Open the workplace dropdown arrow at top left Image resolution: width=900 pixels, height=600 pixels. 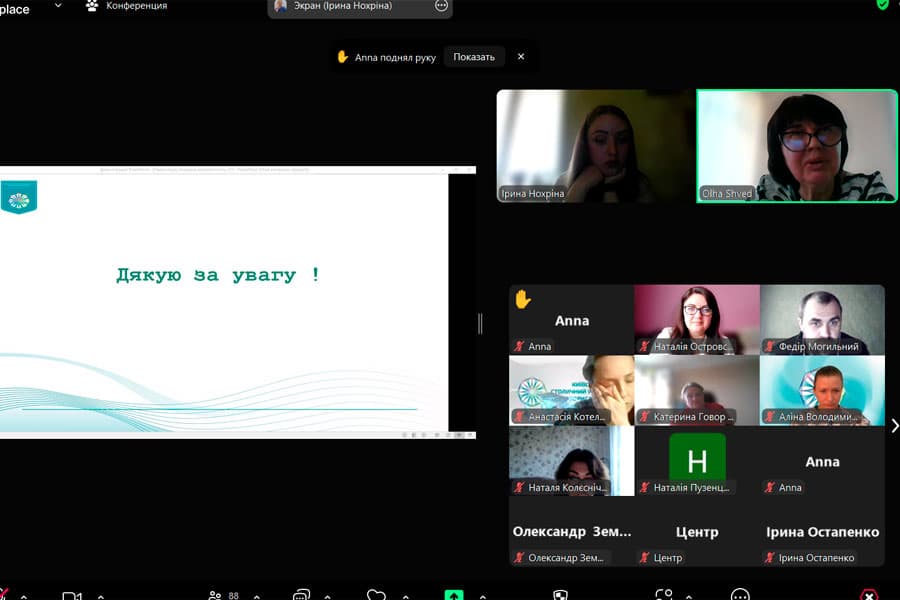coord(57,6)
